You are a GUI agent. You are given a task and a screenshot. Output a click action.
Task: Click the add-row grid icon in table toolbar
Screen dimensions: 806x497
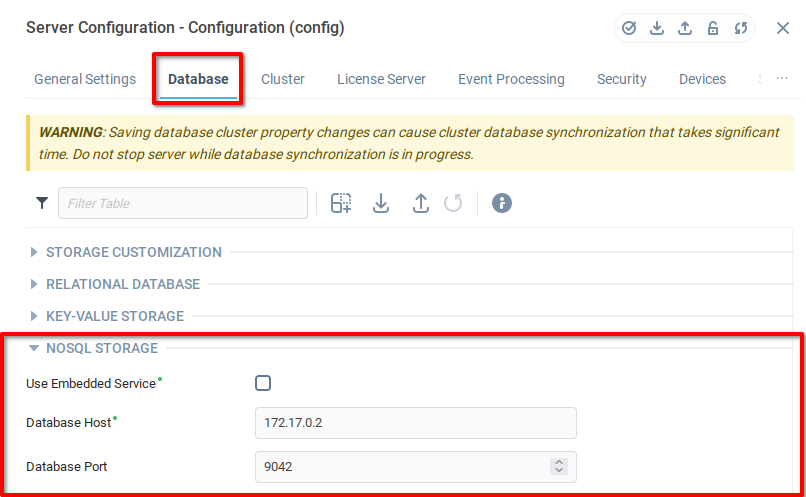pyautogui.click(x=341, y=203)
